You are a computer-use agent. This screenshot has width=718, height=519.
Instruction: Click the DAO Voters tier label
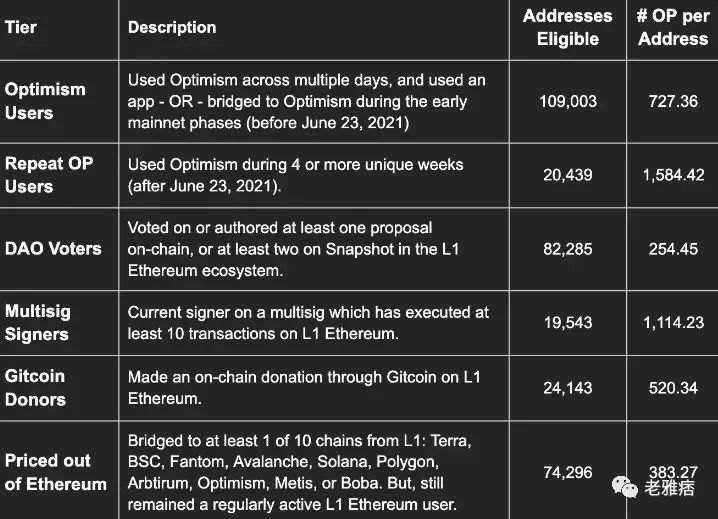point(53,248)
